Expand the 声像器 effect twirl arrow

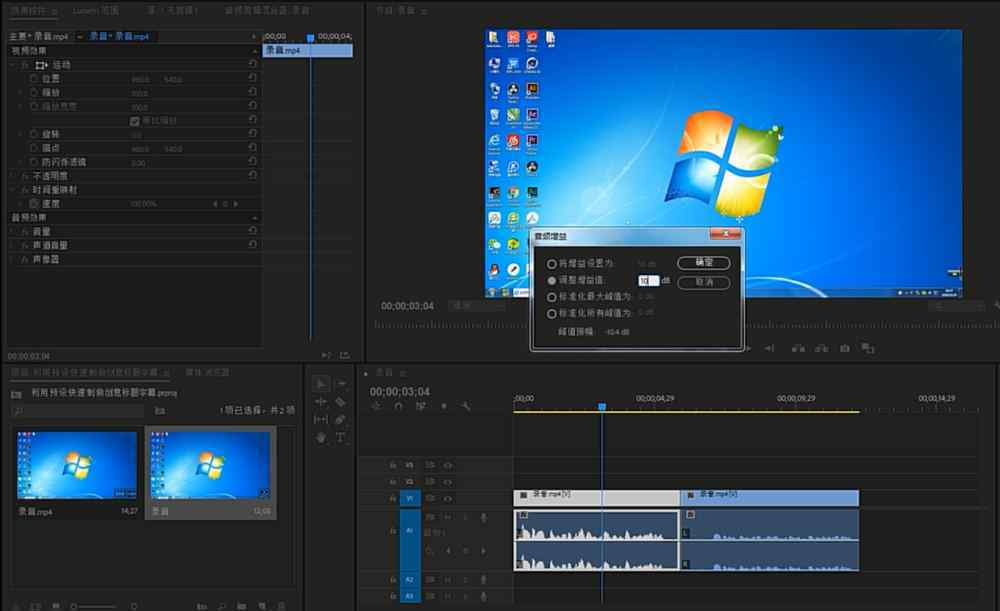13,260
